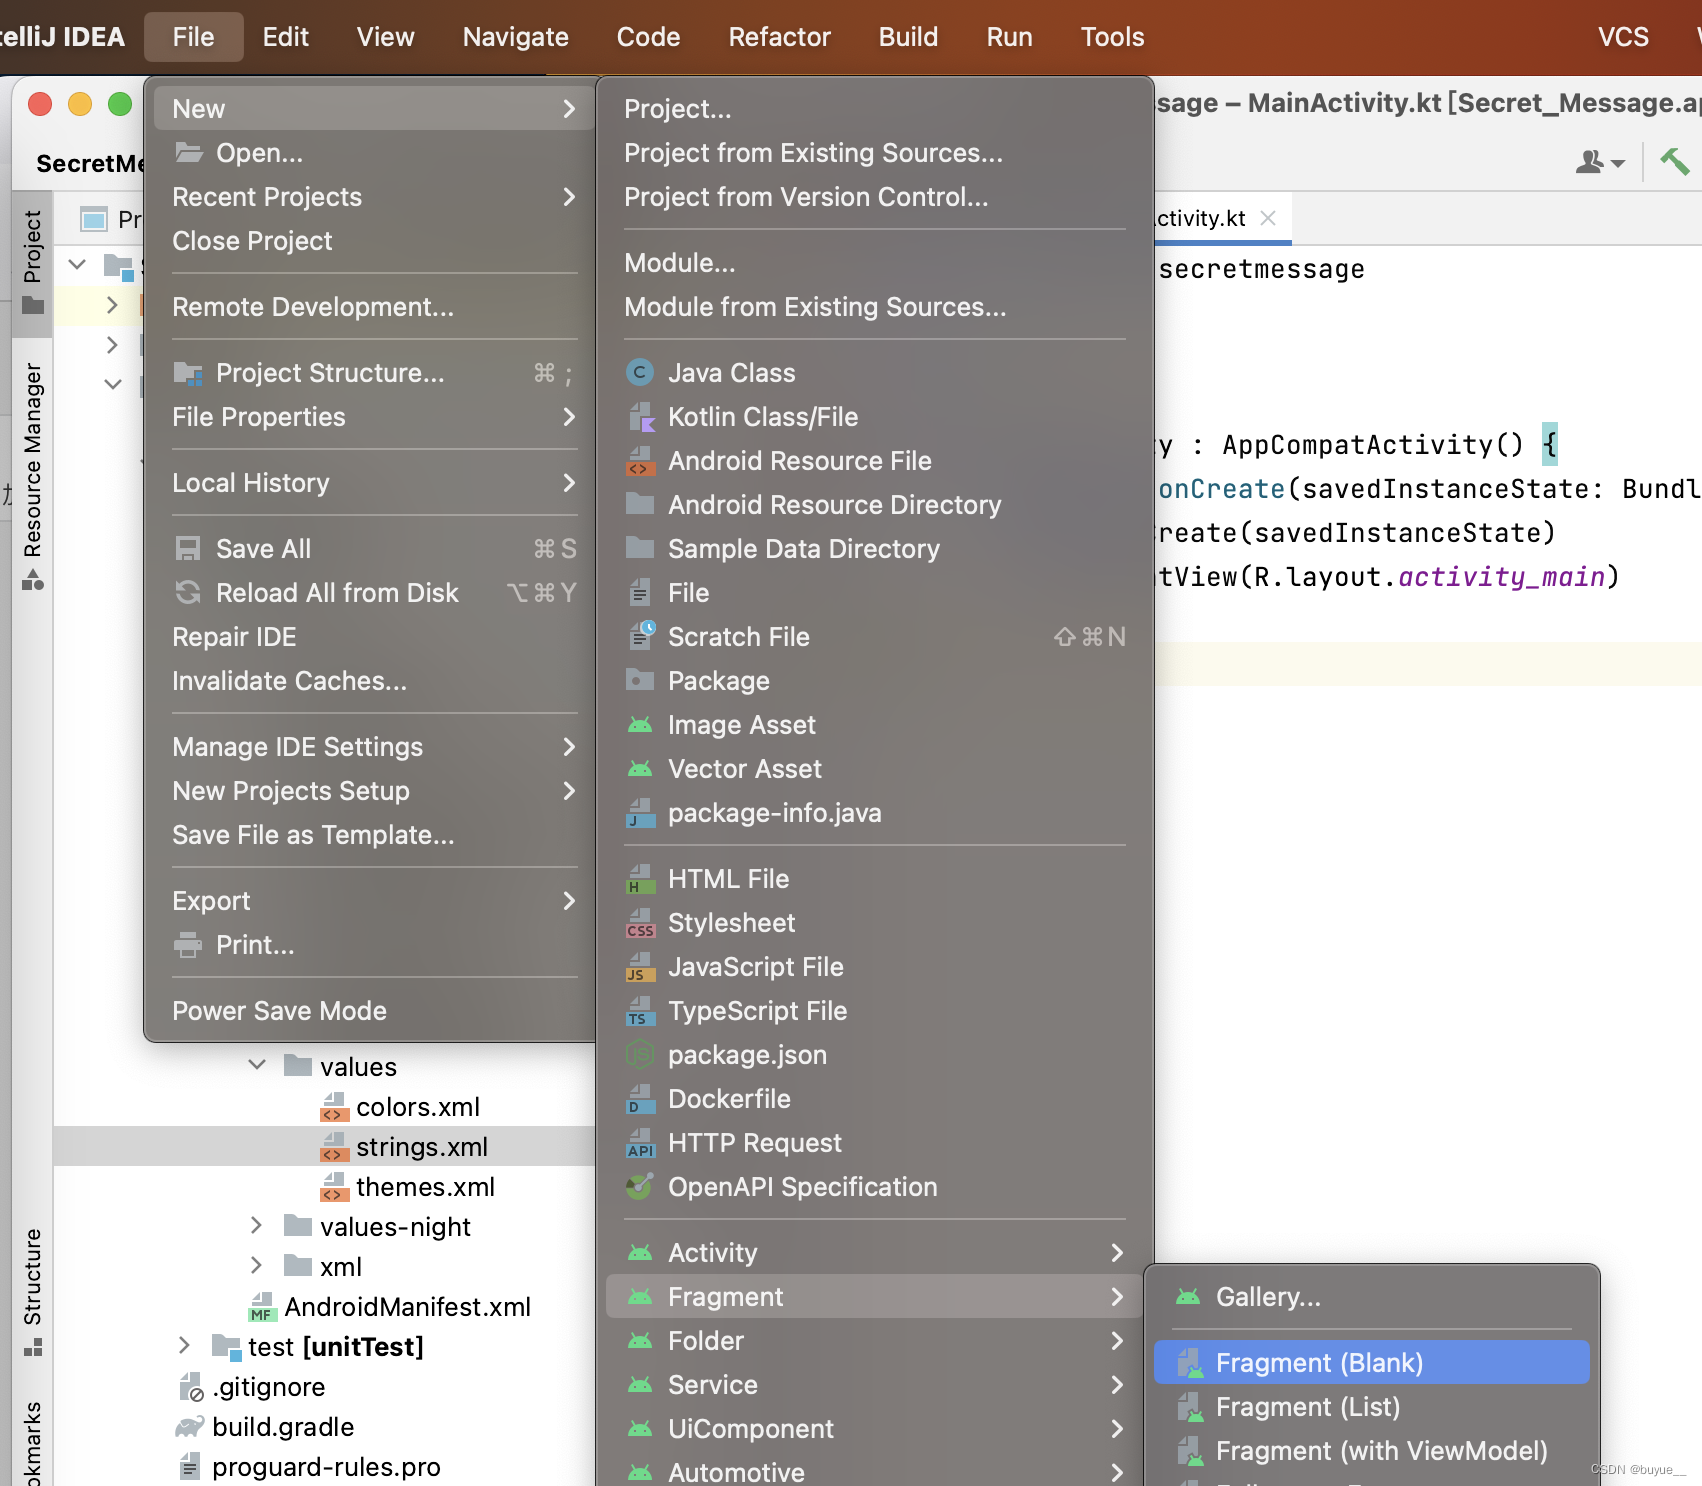Click the Gallery android icon

tap(1188, 1297)
